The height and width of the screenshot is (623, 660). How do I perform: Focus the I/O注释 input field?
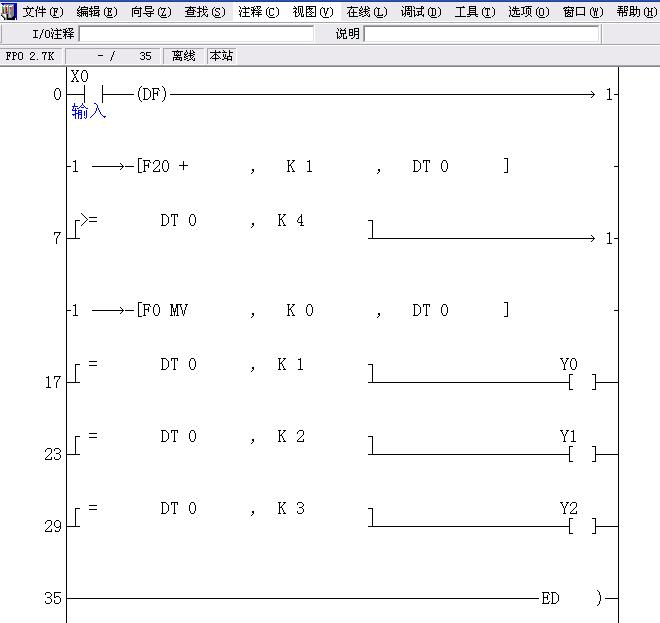tap(196, 34)
